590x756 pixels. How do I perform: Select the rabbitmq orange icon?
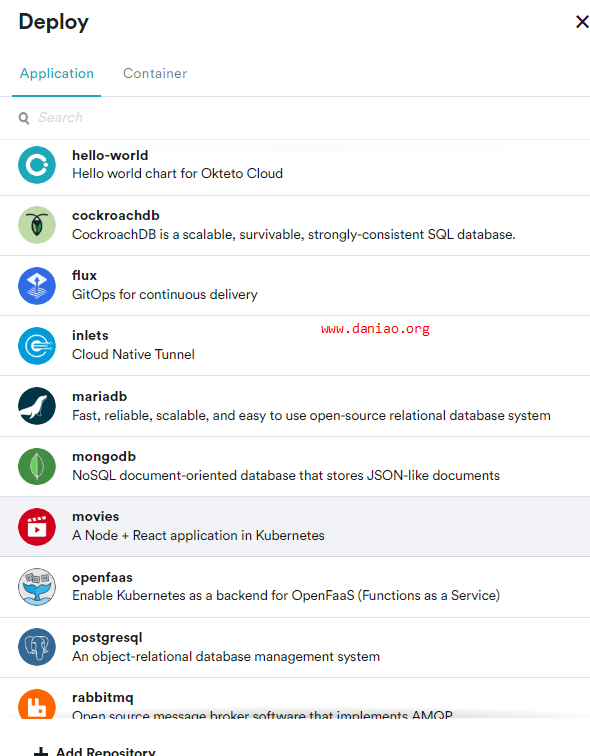[x=37, y=704]
